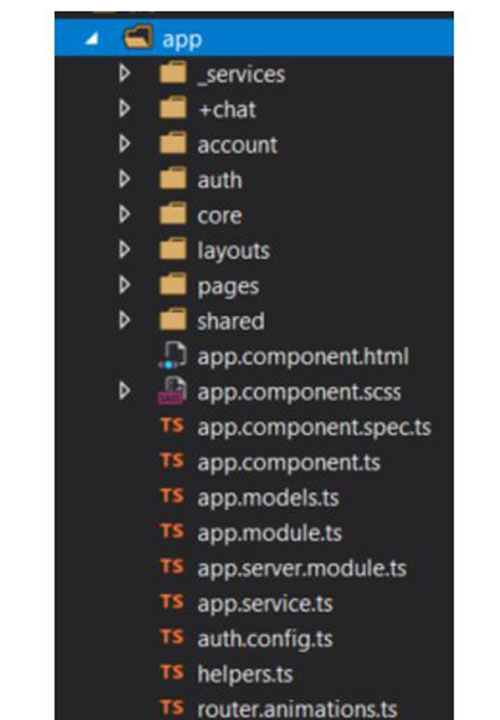Click the TS icon beside helpers.ts
This screenshot has width=500, height=720.
pyautogui.click(x=172, y=672)
